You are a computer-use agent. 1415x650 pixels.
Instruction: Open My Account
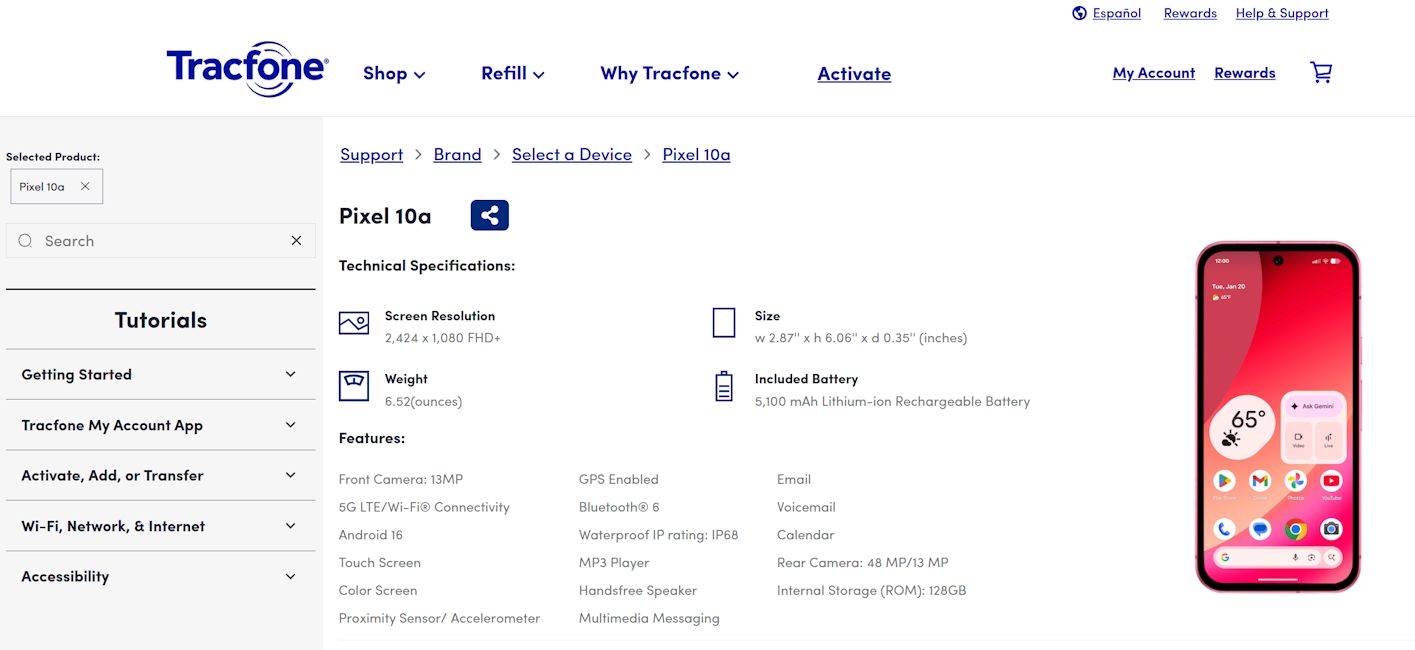[x=1153, y=72]
